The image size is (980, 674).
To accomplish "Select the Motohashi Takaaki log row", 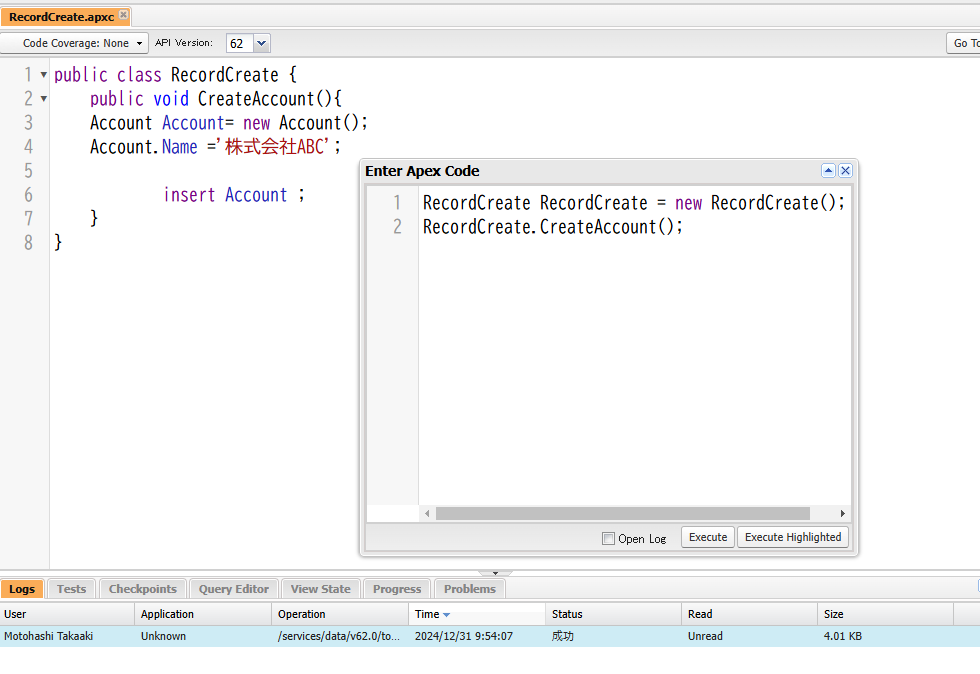I will pos(490,636).
